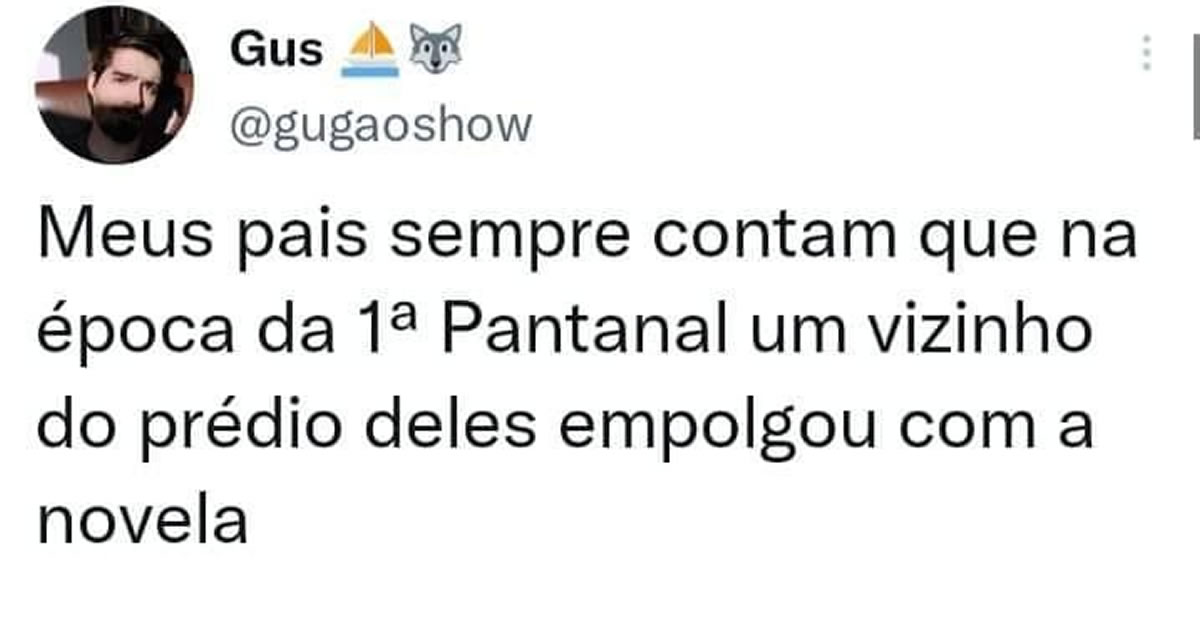Open the three-dot more options menu
The image size is (1200, 630).
1147,52
